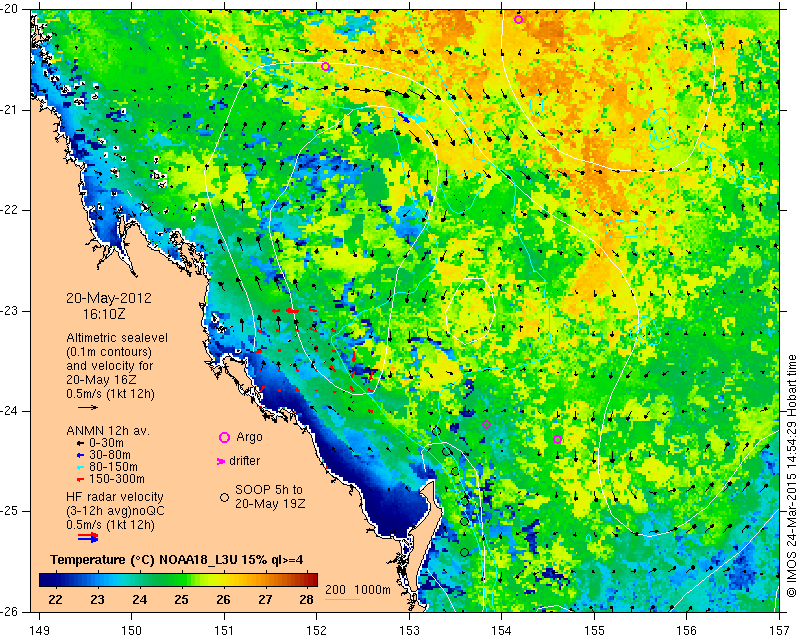Click the latitude axis label '-23'
The image size is (800, 640).
[10, 311]
